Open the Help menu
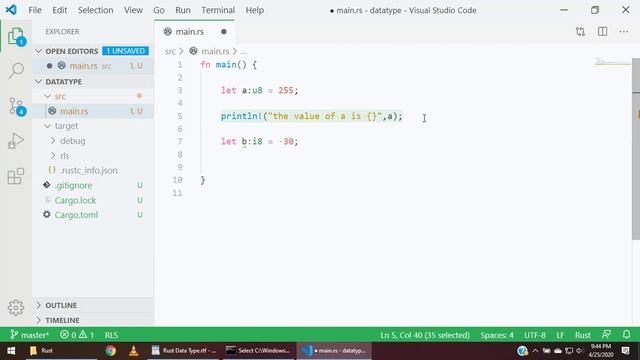This screenshot has width=640, height=360. point(255,10)
